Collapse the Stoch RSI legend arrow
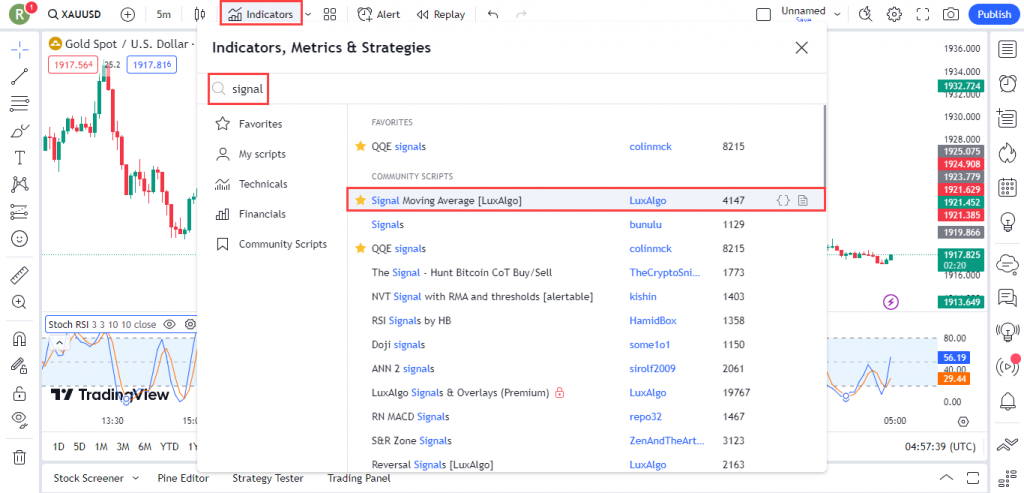This screenshot has height=493, width=1024. (59, 342)
